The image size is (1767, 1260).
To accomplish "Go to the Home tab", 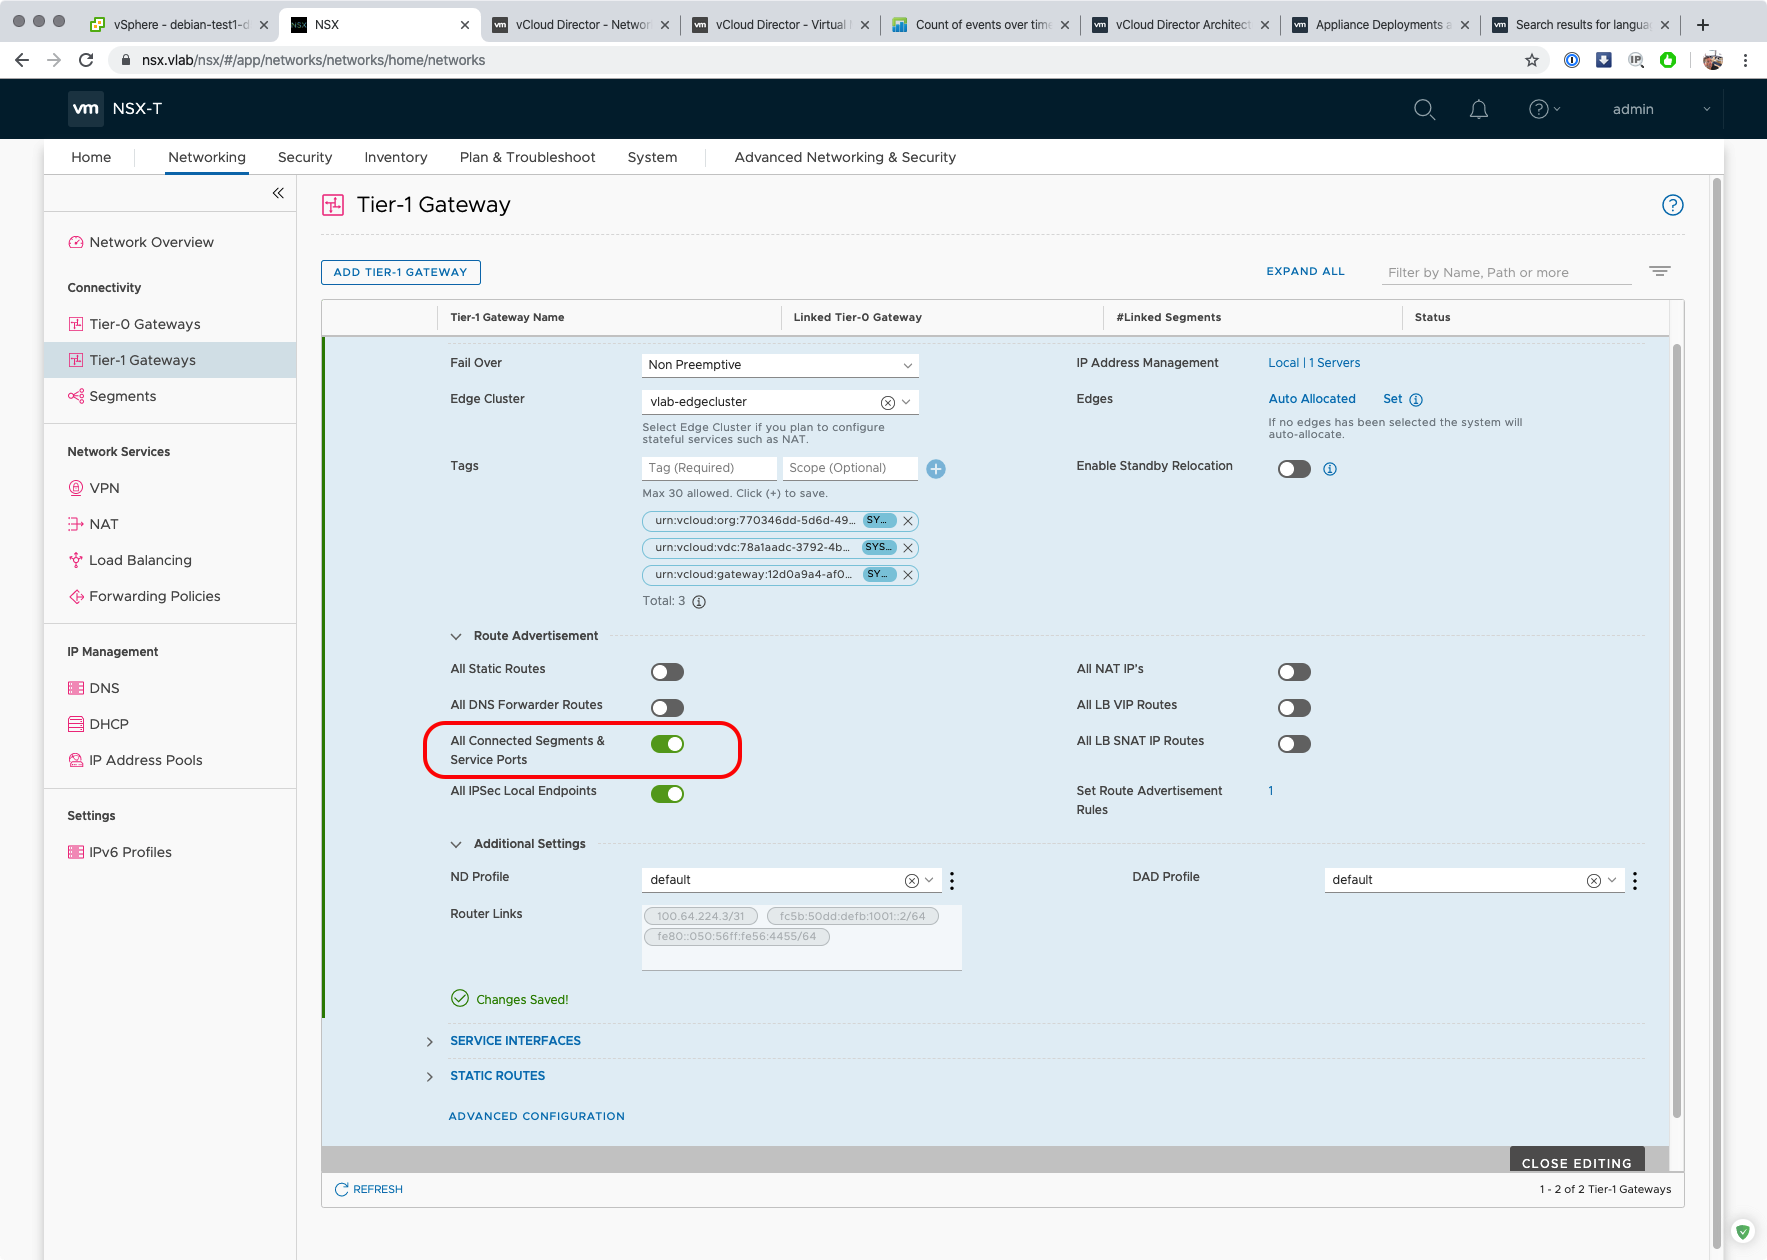I will [x=91, y=157].
